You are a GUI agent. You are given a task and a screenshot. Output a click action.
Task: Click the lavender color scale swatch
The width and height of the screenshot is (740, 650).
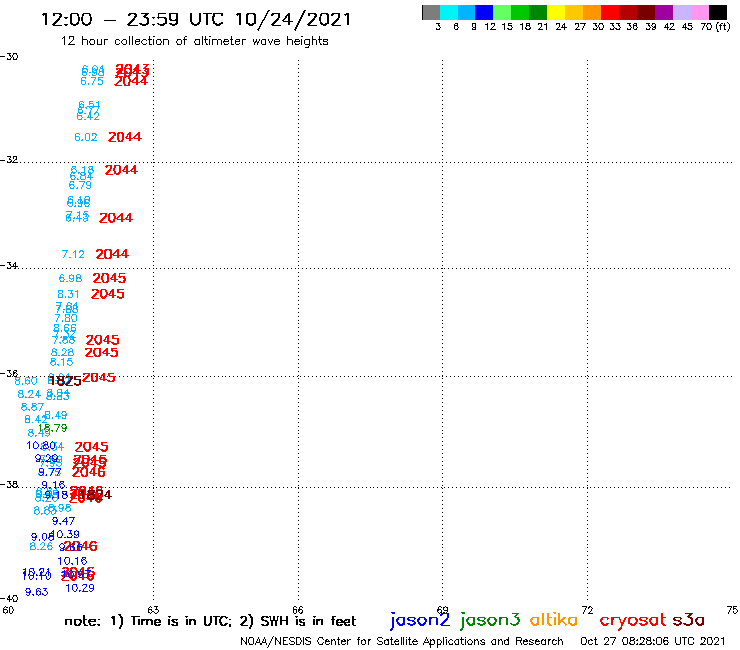(x=682, y=12)
